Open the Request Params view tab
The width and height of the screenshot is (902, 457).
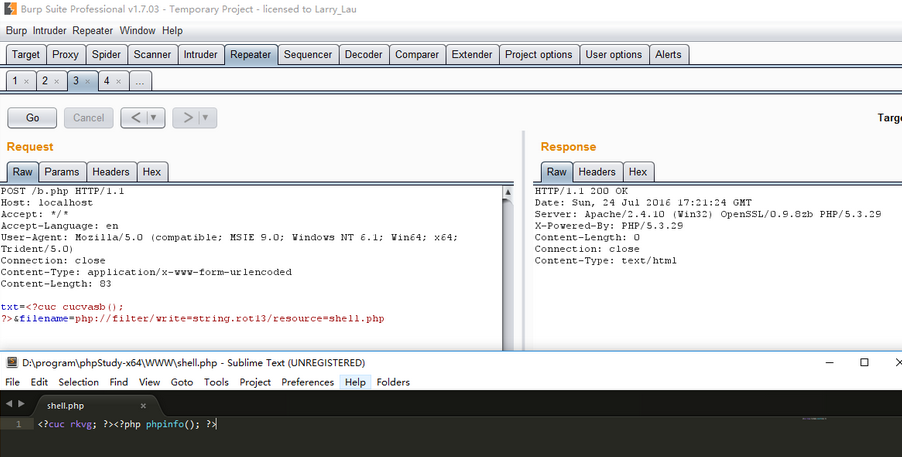[x=62, y=172]
